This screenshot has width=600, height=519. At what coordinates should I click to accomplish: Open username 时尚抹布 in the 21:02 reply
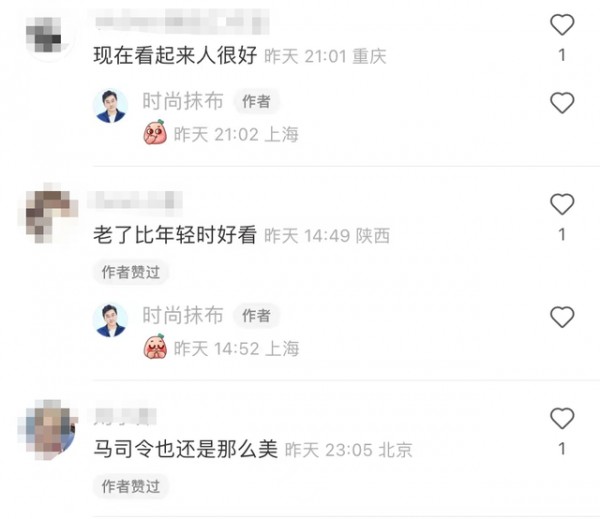tap(183, 101)
